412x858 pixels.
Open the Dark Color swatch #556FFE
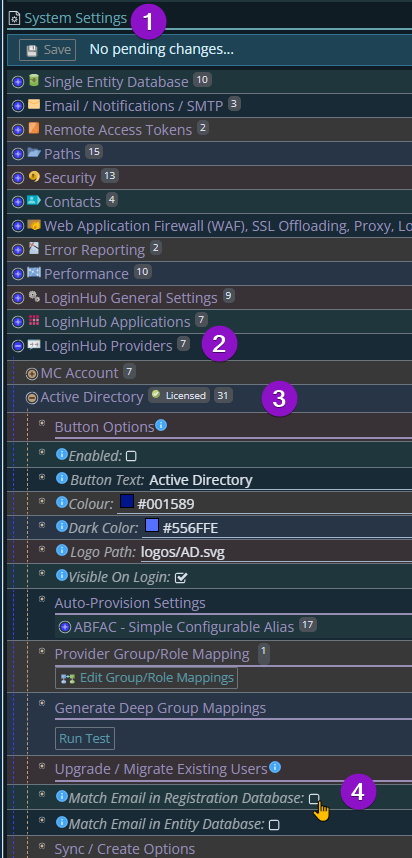[152, 526]
